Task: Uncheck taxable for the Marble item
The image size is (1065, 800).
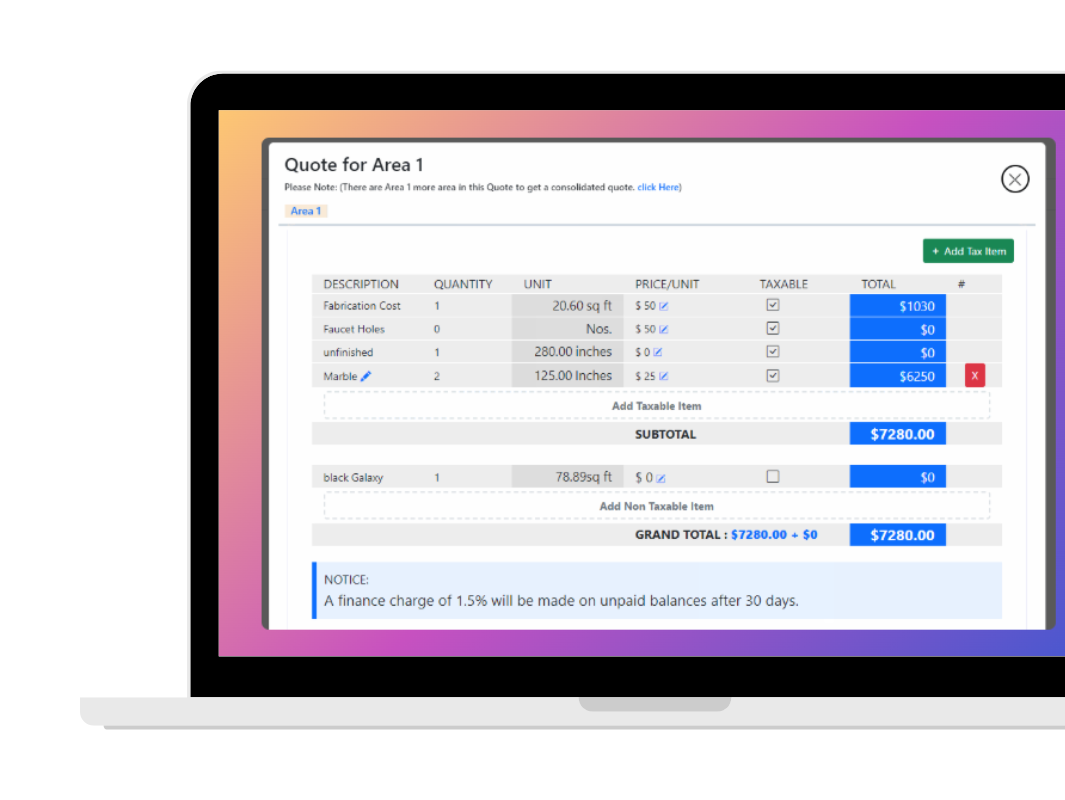Action: 772,376
